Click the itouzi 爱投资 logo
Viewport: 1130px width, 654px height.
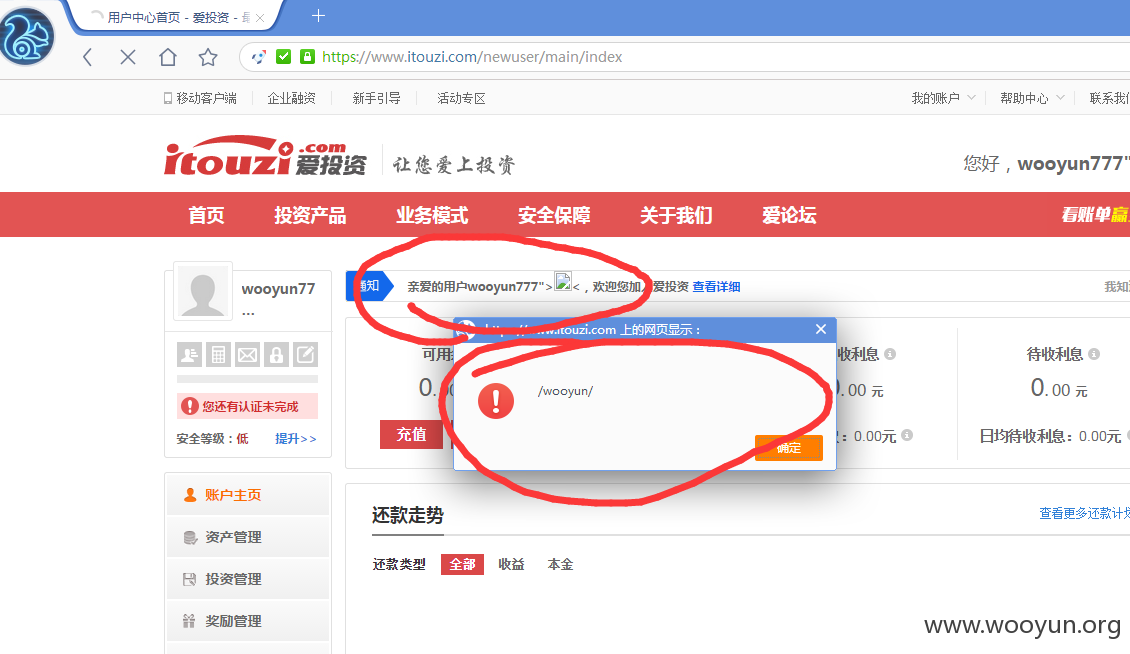pos(265,156)
